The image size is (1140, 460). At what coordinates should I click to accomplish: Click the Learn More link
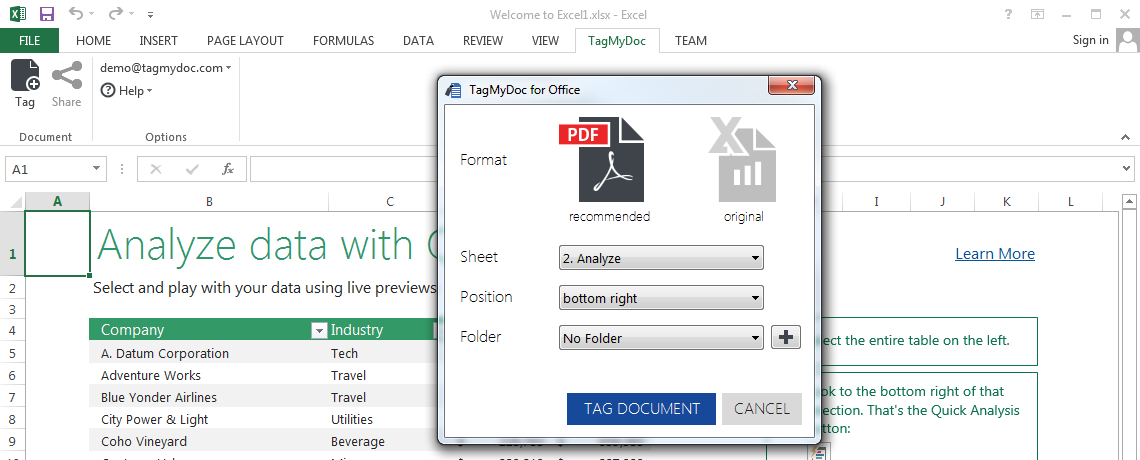coord(995,254)
